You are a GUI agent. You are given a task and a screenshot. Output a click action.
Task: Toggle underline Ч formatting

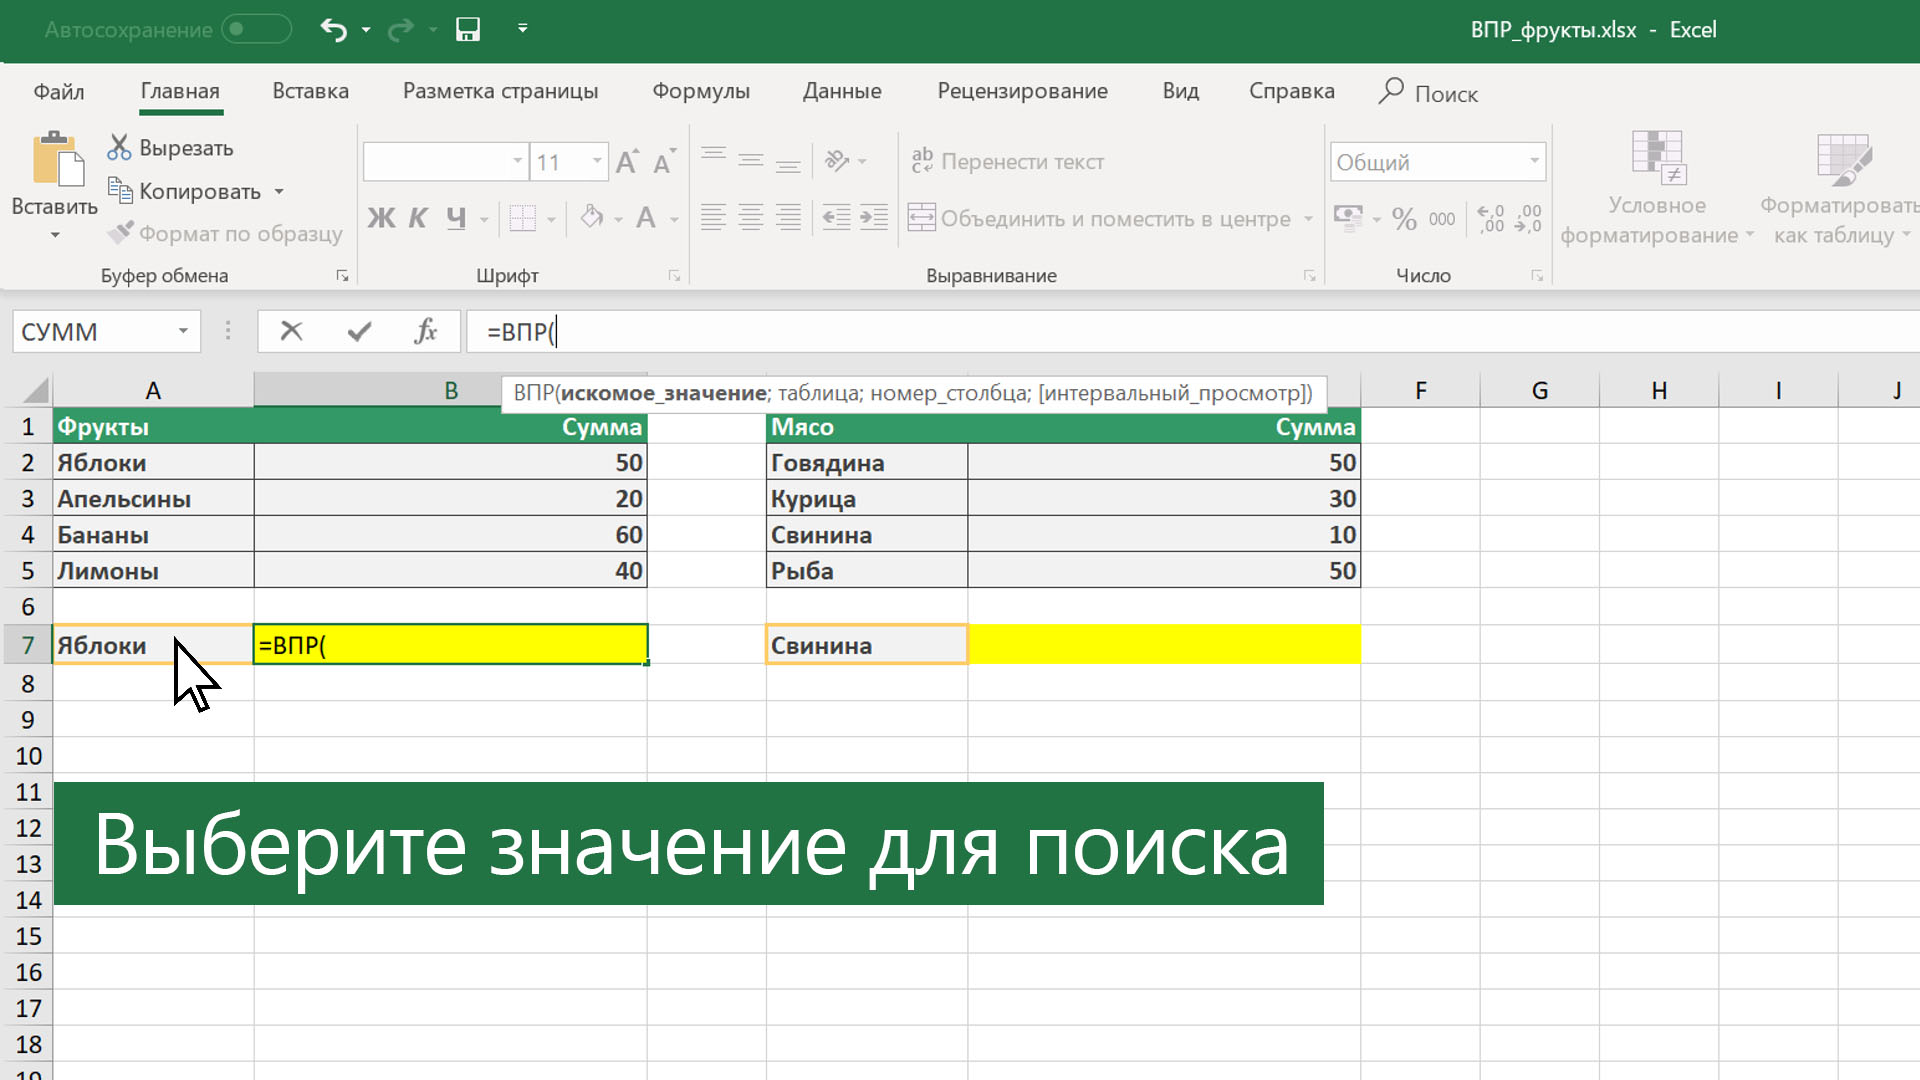tap(456, 218)
